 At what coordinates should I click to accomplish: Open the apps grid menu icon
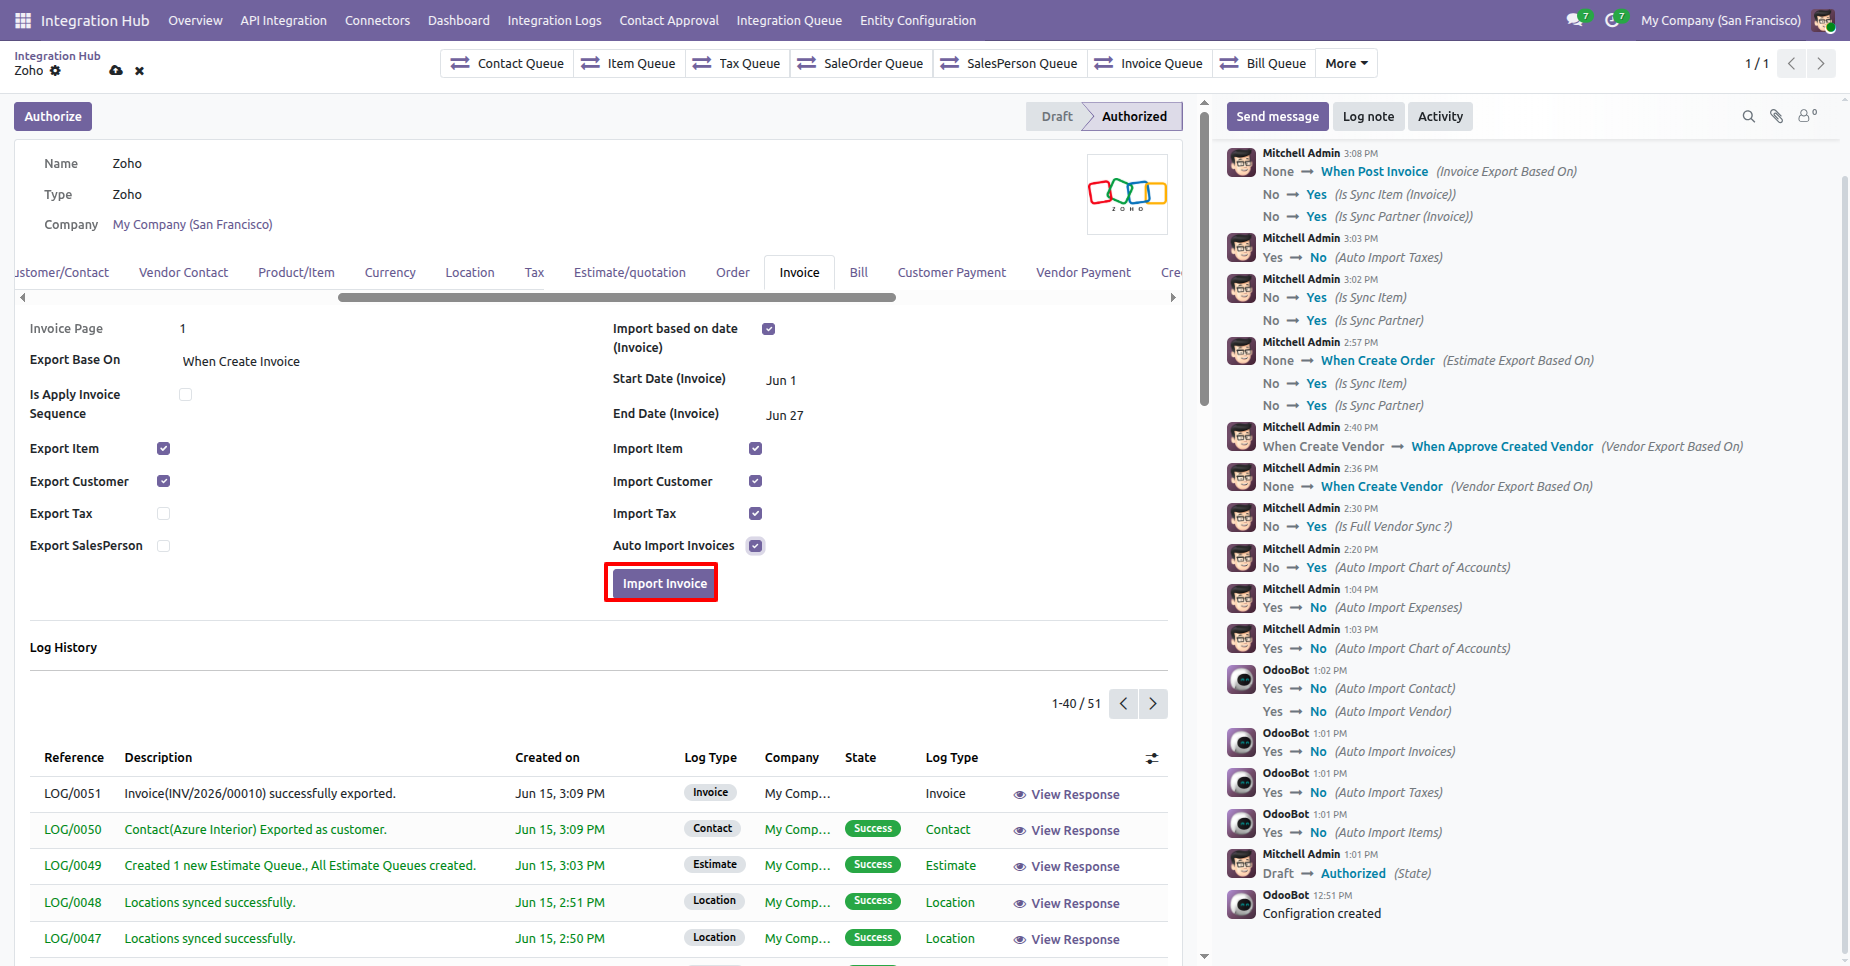pyautogui.click(x=22, y=20)
